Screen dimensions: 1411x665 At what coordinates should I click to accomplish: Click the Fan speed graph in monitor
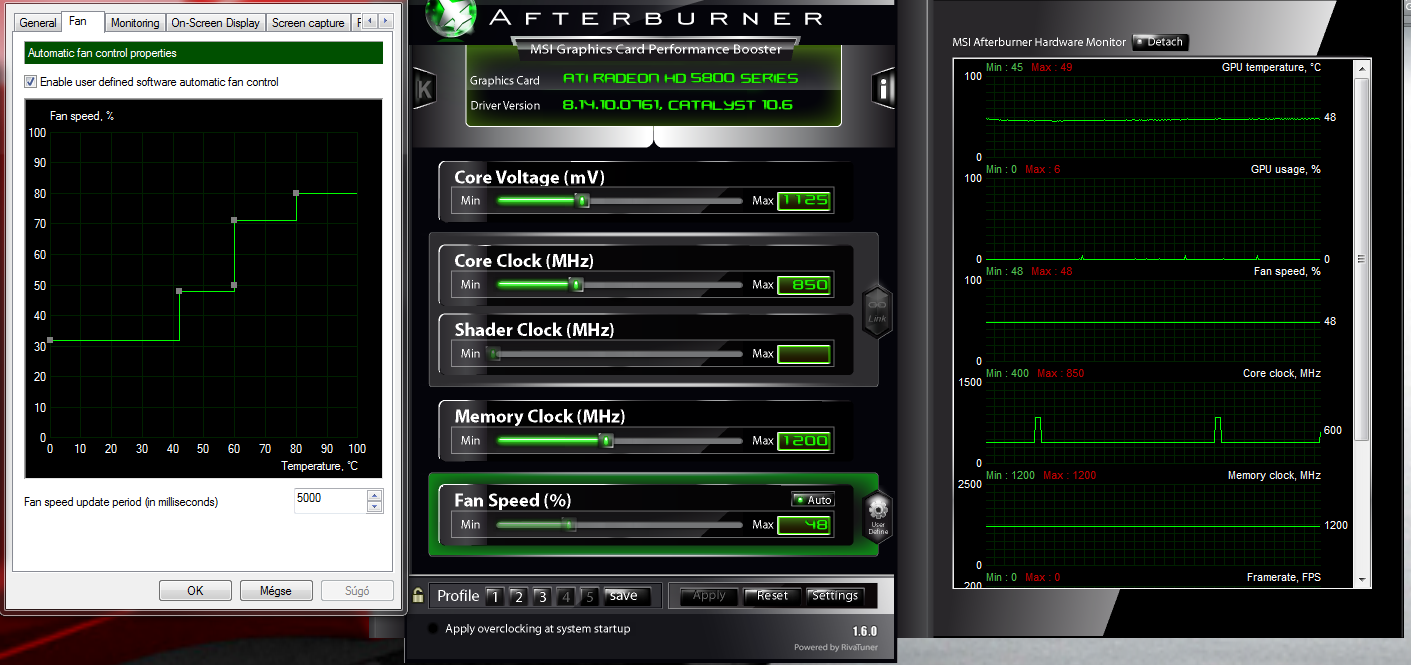(x=1152, y=321)
